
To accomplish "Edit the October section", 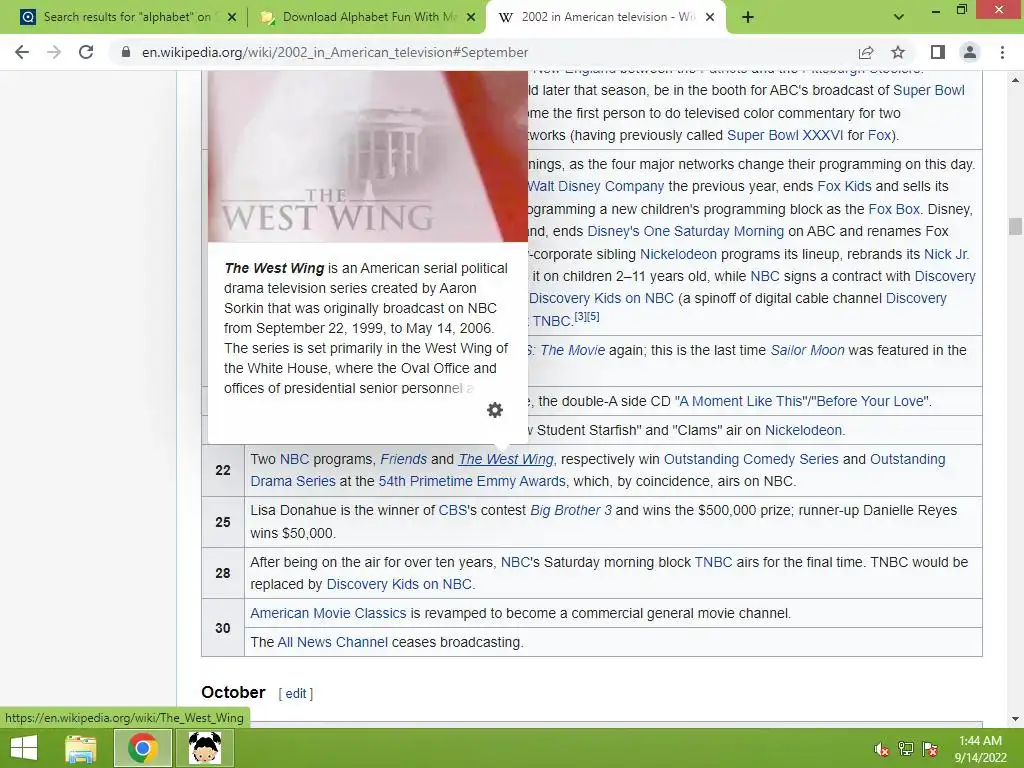I will click(296, 694).
